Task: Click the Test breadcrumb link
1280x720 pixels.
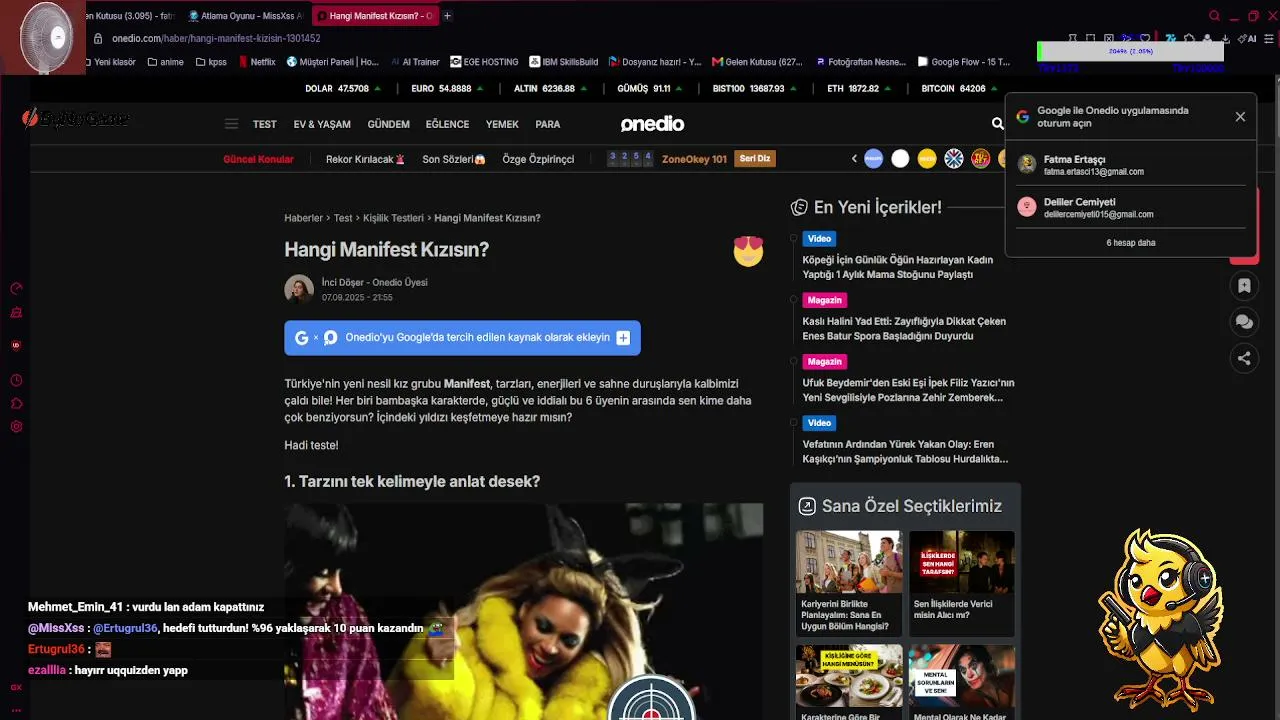Action: point(343,218)
